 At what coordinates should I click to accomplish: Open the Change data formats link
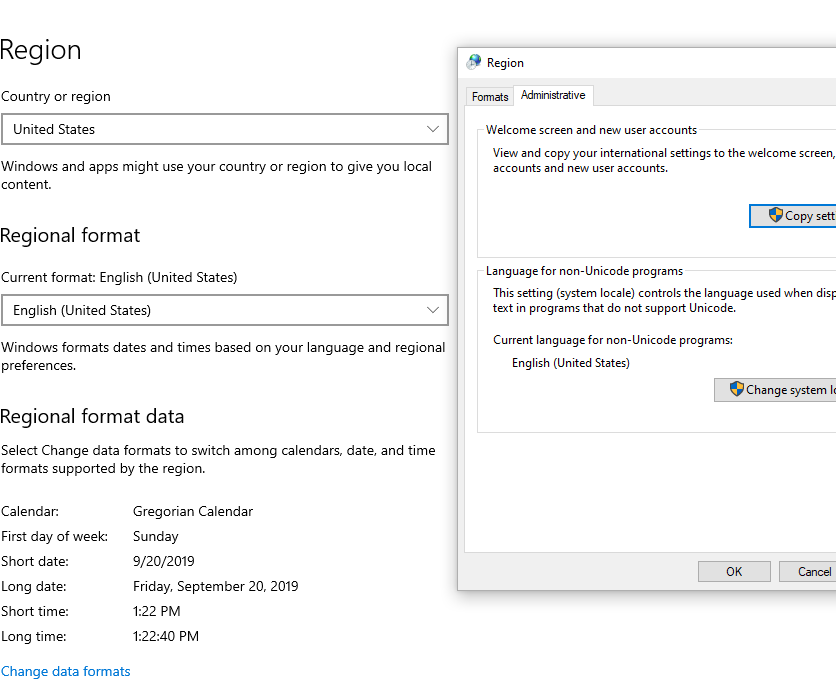coord(66,671)
